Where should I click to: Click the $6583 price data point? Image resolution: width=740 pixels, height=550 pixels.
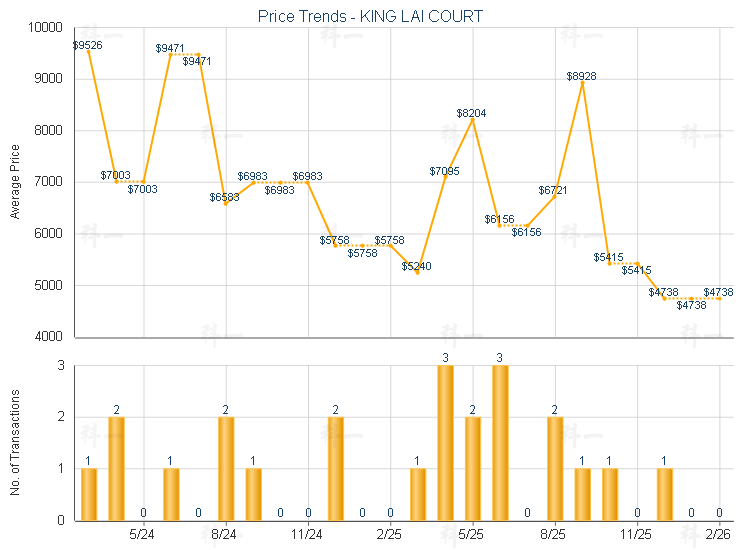click(226, 203)
